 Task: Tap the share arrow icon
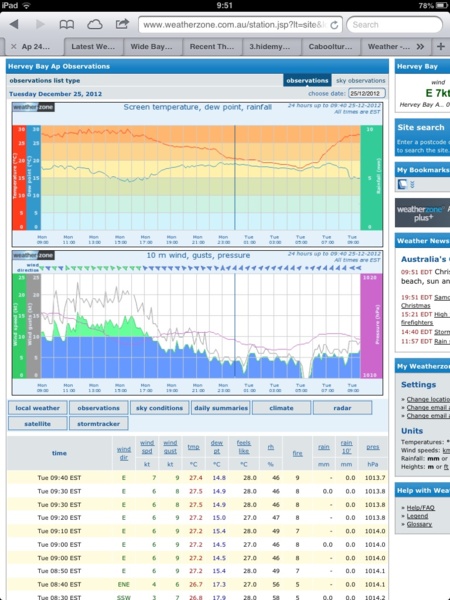click(122, 24)
